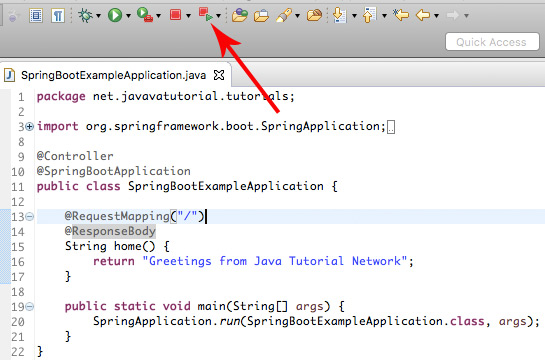The image size is (545, 360).
Task: Click the @ResponseBody annotation
Action: pos(110,231)
